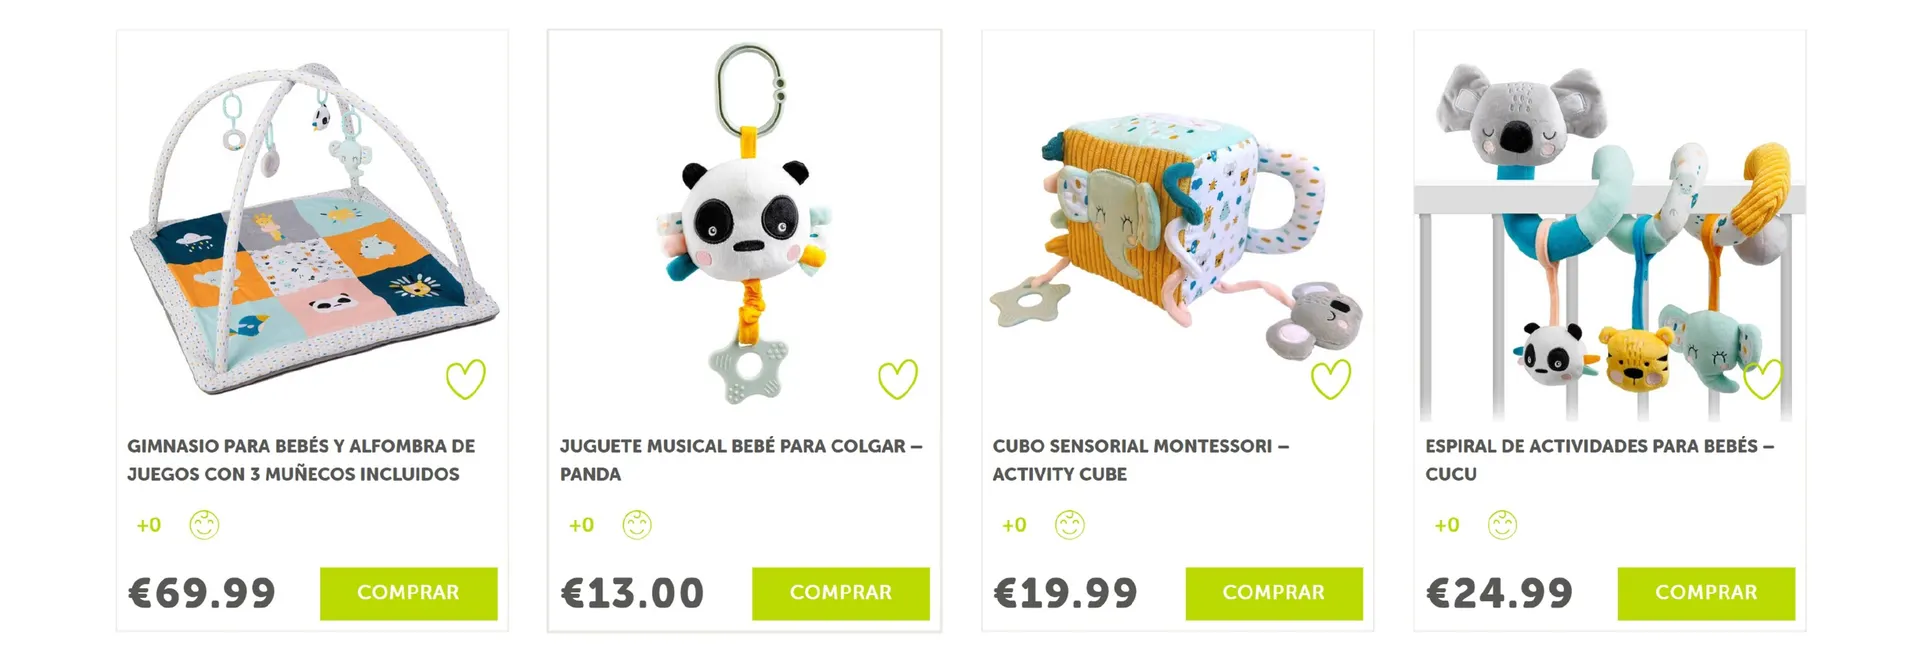The image size is (1920, 652).
Task: Click the baby face icon under Gimnasio
Action: click(x=204, y=525)
